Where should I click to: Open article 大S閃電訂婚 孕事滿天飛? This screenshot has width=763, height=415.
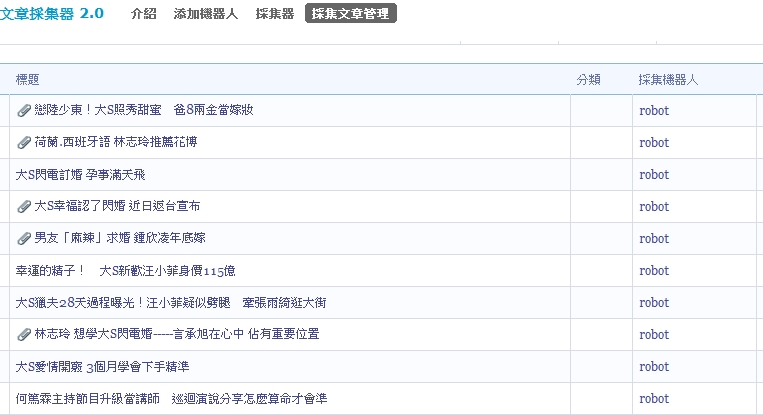pos(81,175)
